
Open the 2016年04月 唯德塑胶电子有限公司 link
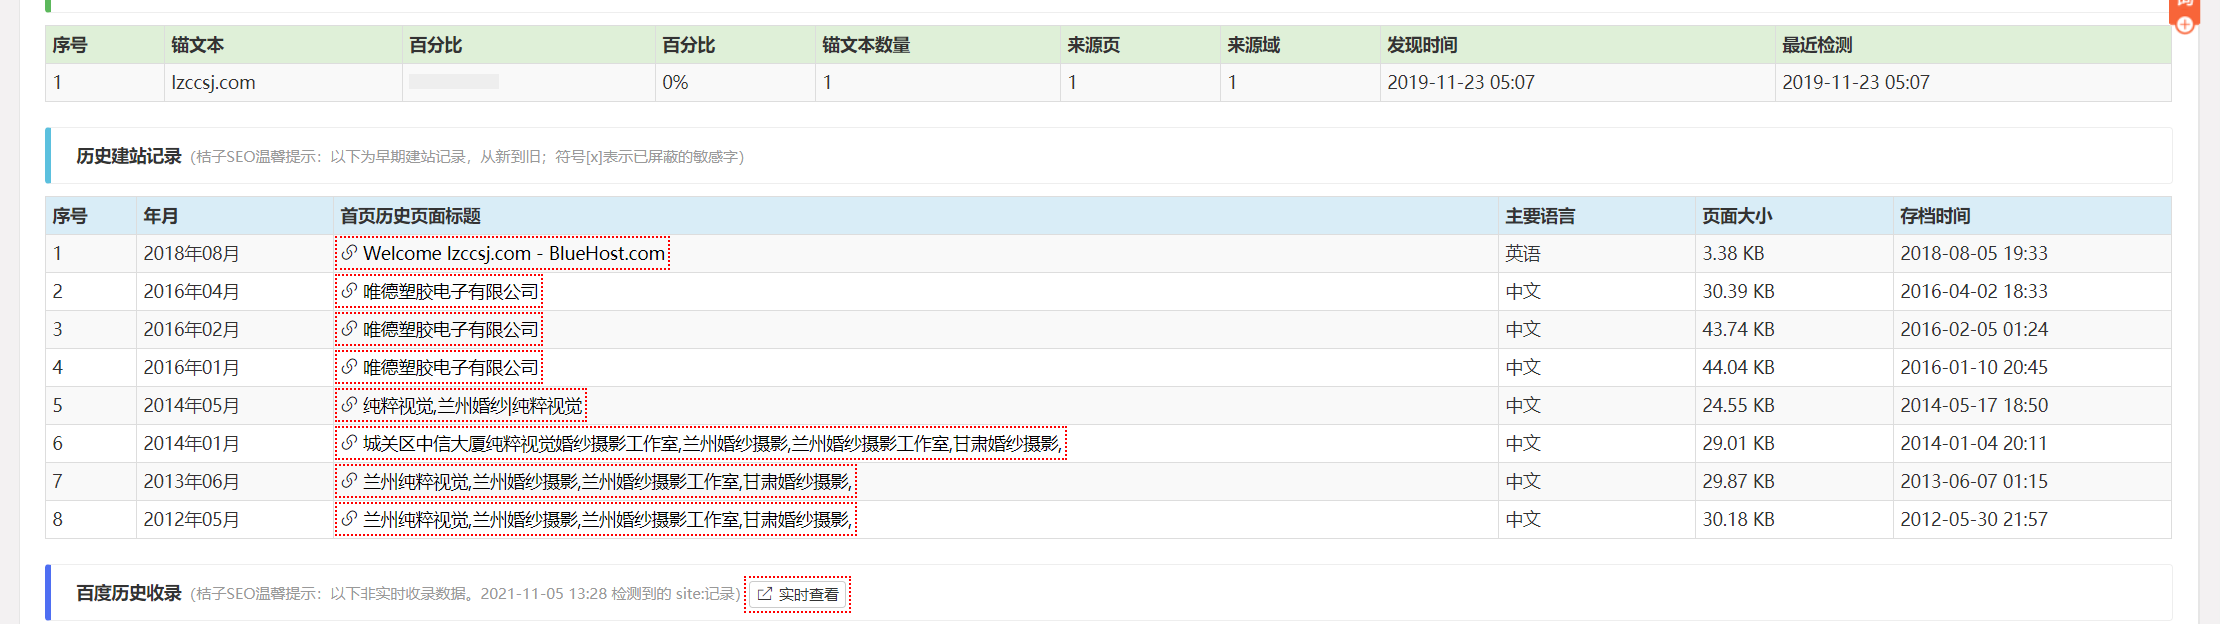[440, 292]
